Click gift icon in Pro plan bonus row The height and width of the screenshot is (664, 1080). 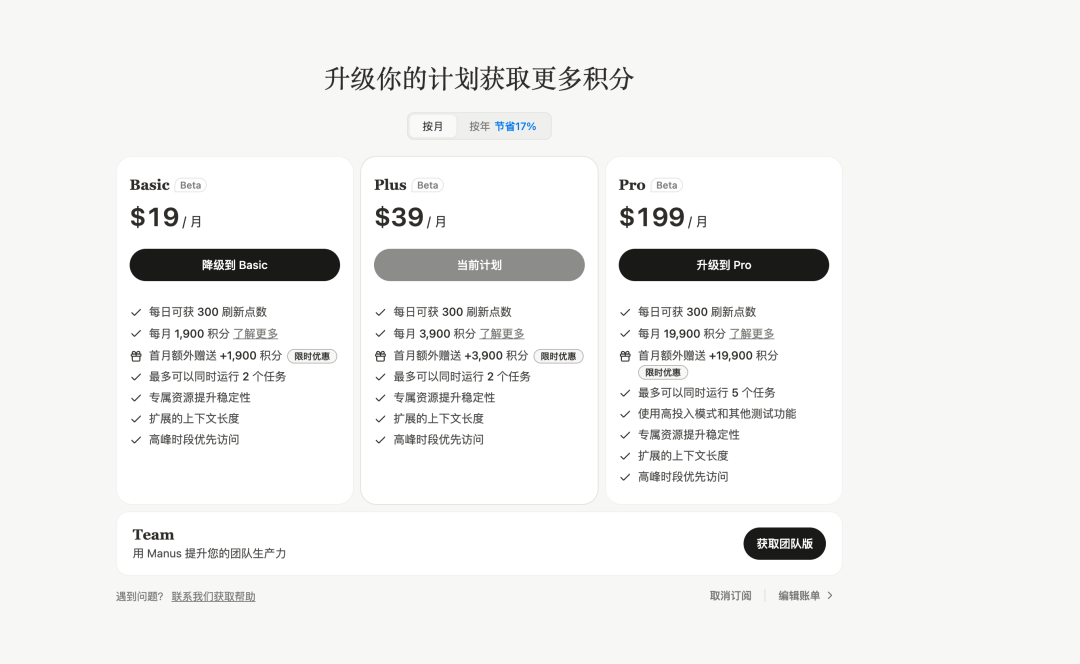coord(625,356)
